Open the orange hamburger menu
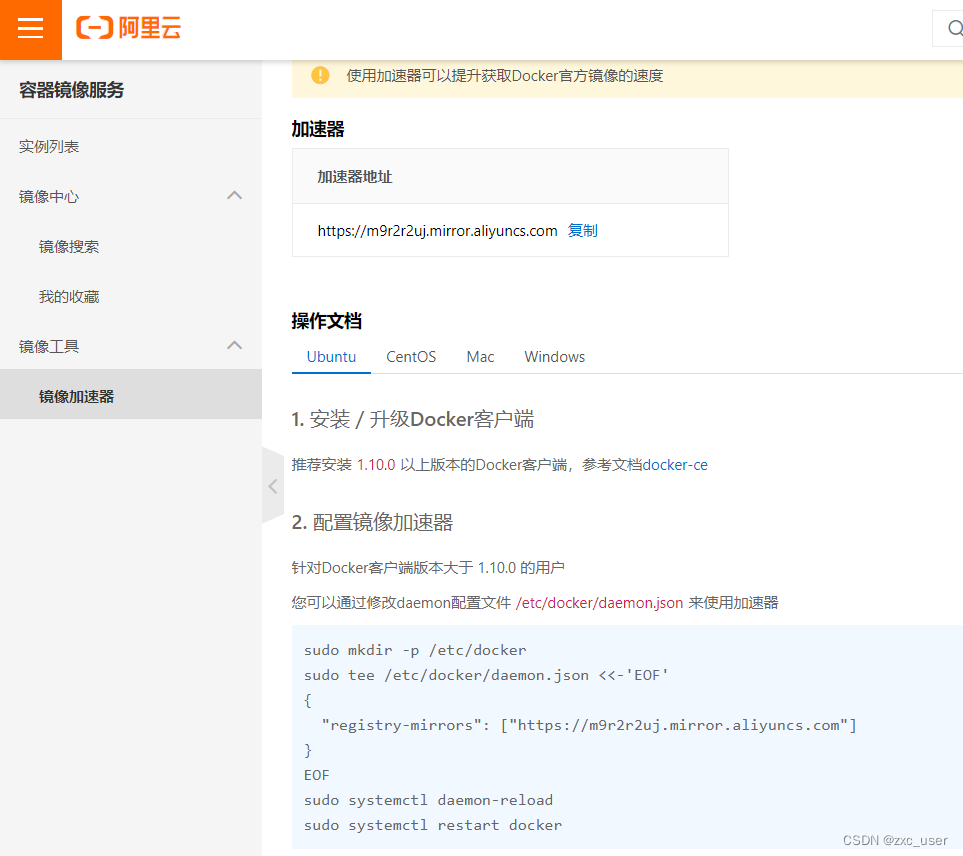This screenshot has height=856, width=963. tap(31, 29)
